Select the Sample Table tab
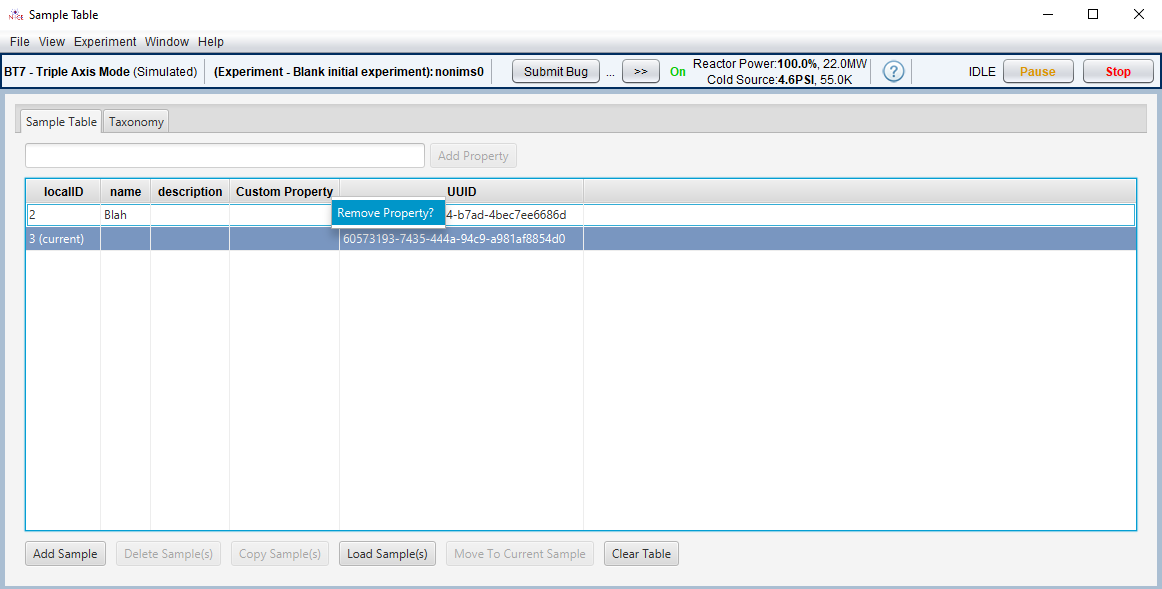1162x589 pixels. pos(61,122)
